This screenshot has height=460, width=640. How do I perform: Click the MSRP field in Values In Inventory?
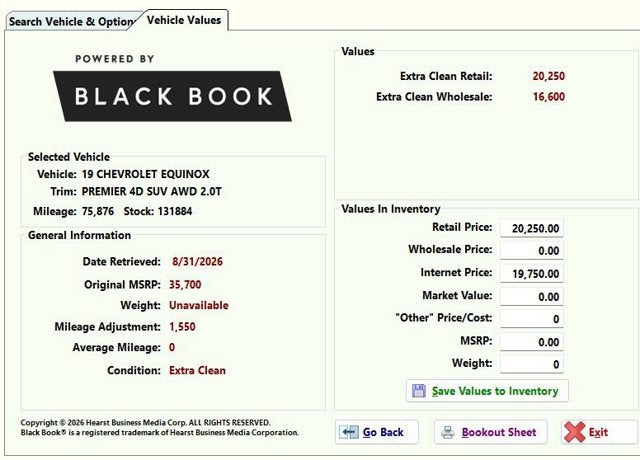pyautogui.click(x=532, y=342)
